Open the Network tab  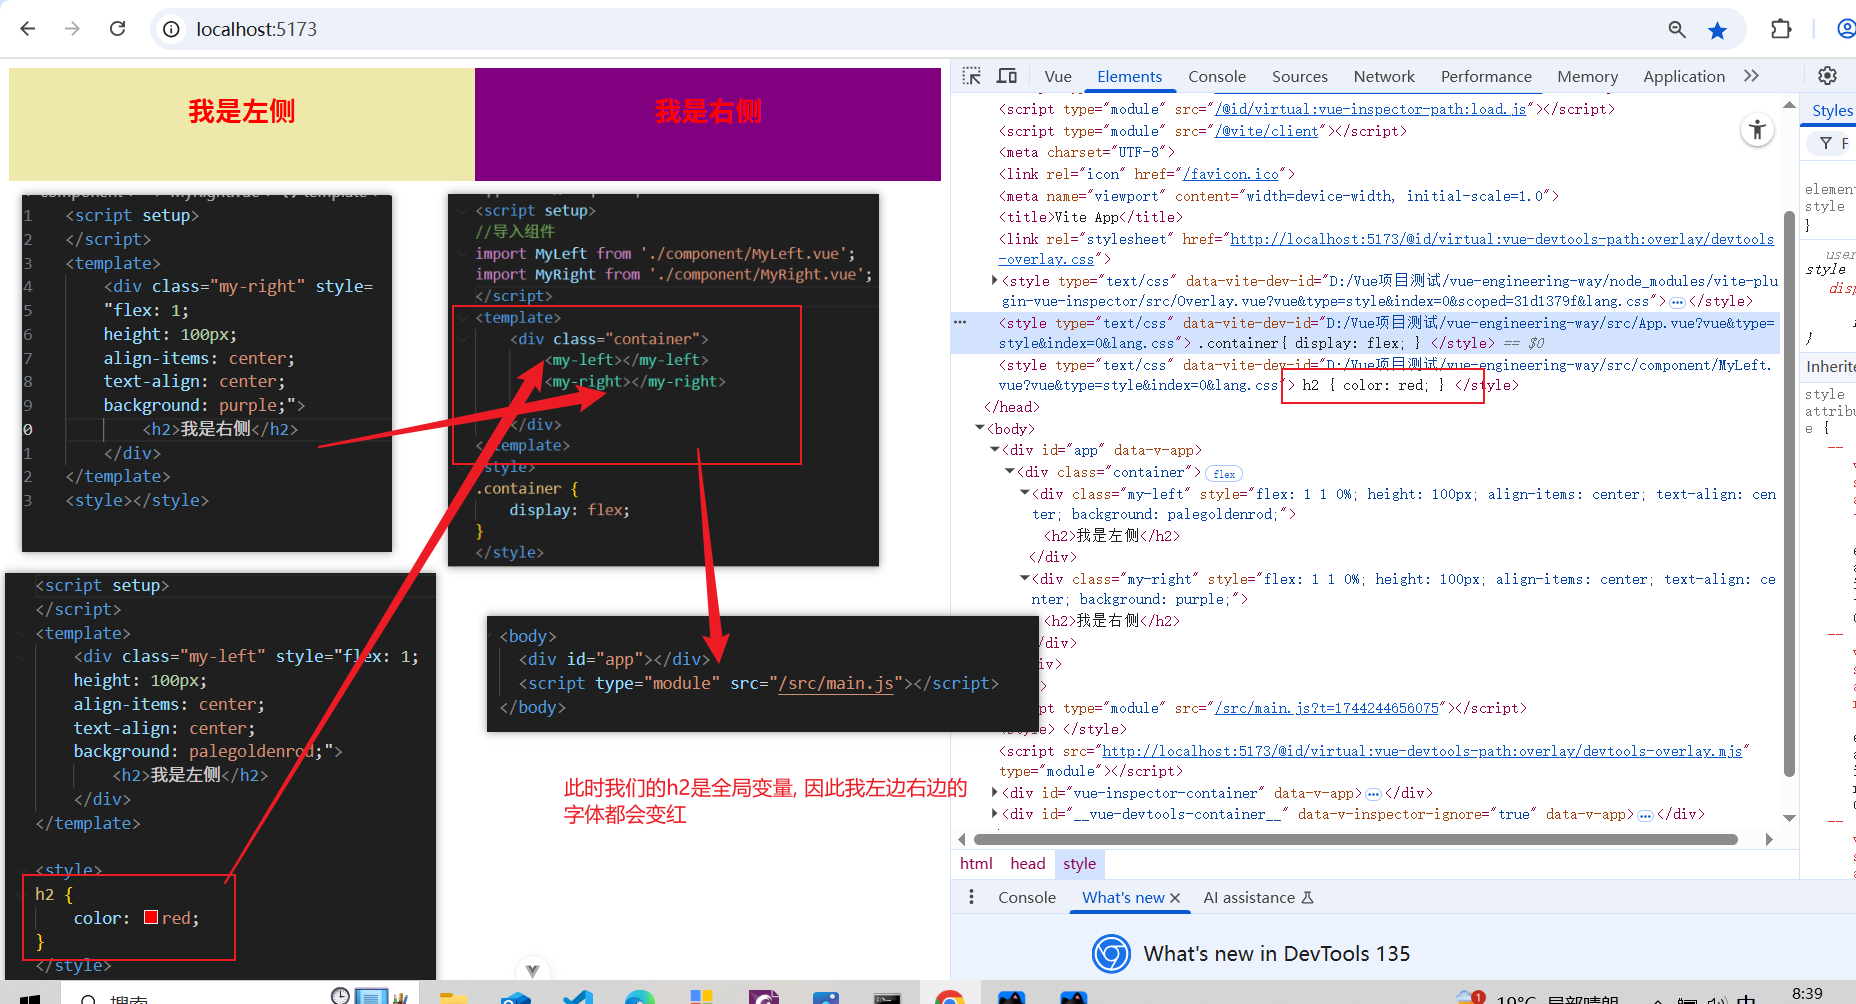click(1383, 76)
